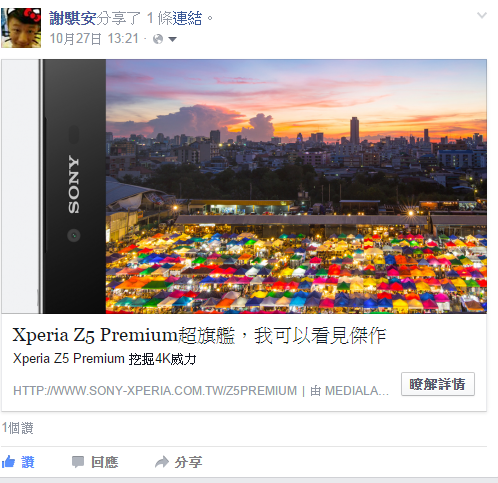Image resolution: width=498 pixels, height=483 pixels.
Task: Click the thumbs-up Like icon
Action: (x=9, y=462)
